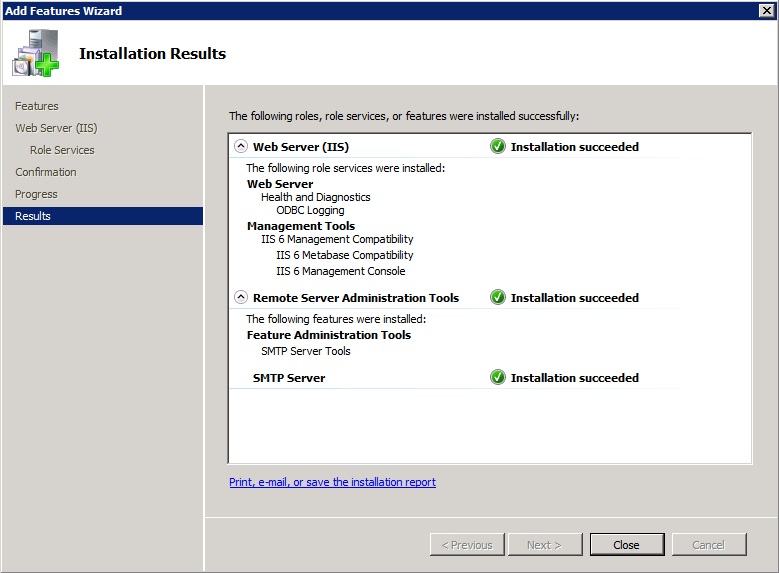Collapse the Remote Server Administration Tools section
Screen dimensions: 779x573
point(240,297)
